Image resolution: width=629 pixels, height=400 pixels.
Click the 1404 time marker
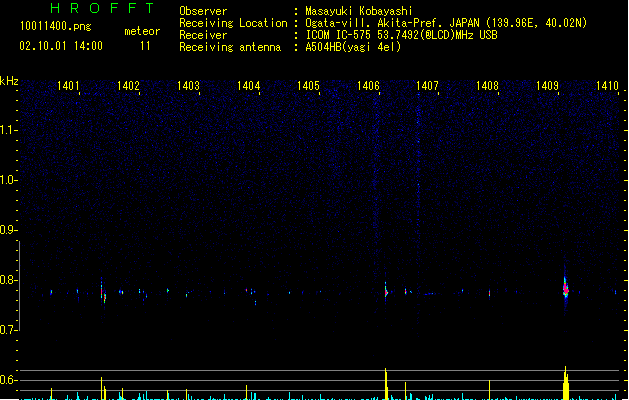pos(248,86)
